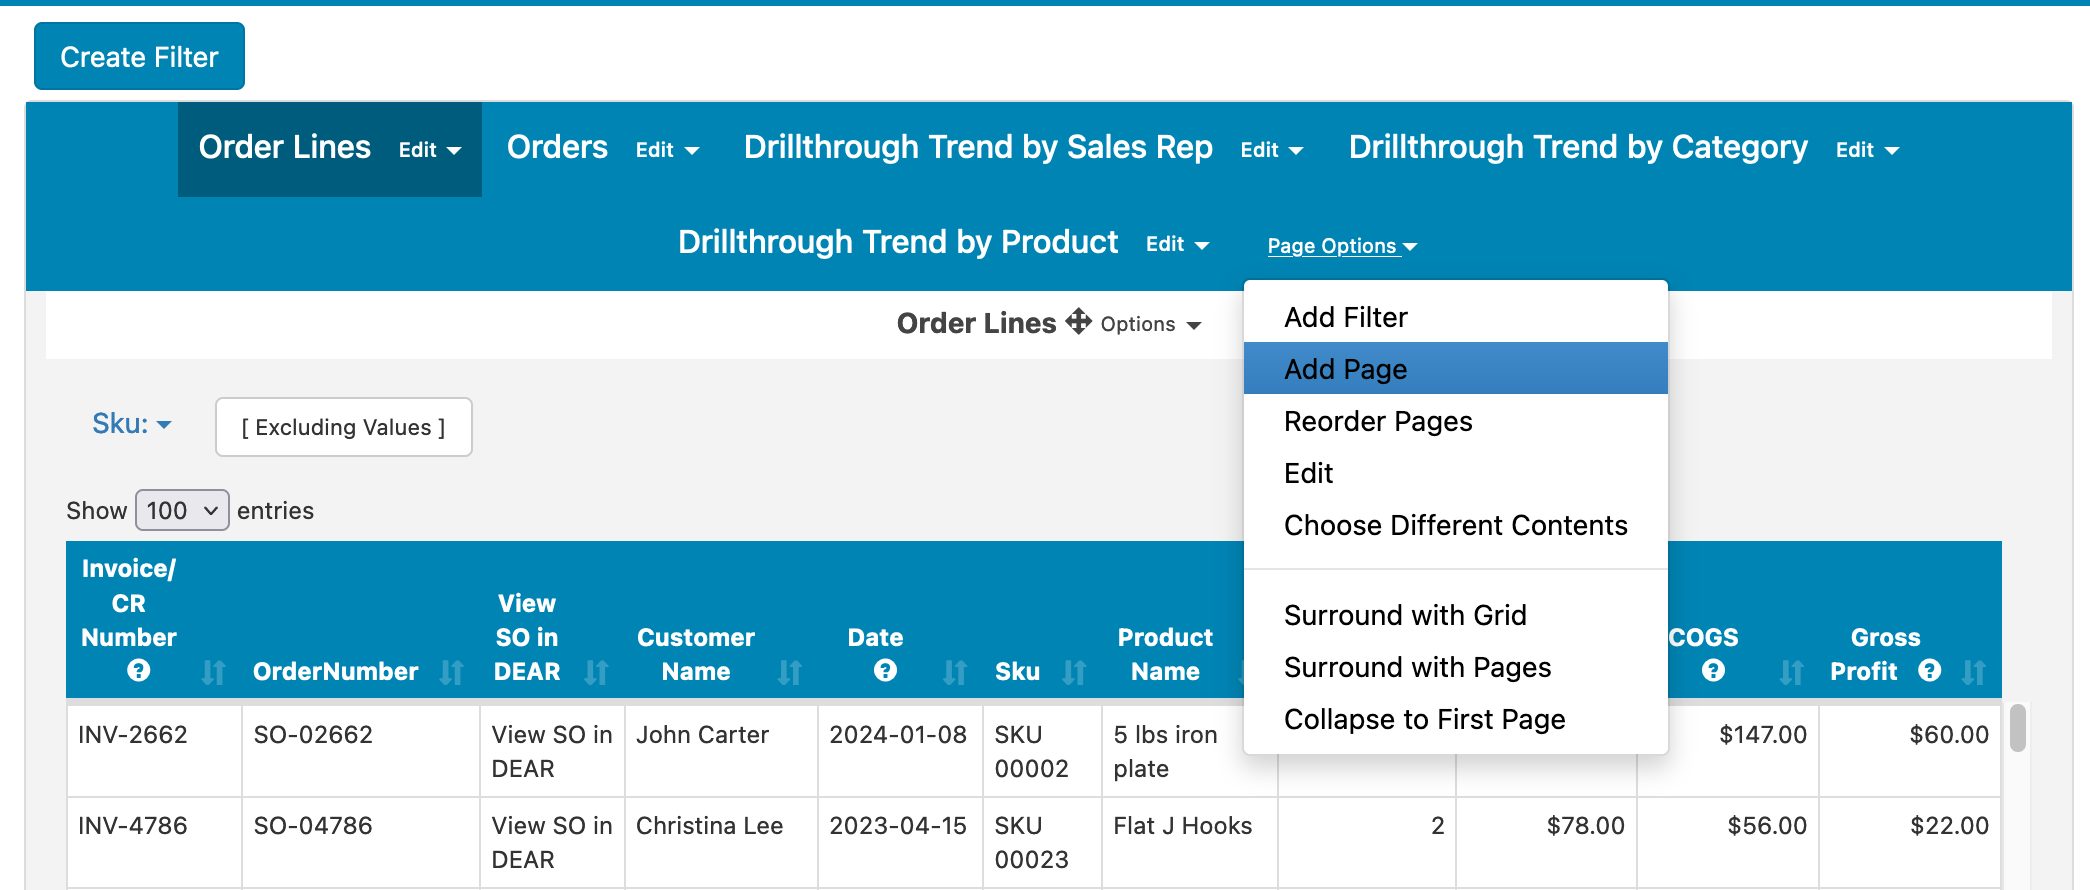Change the Show entries count selector
This screenshot has width=2090, height=890.
pyautogui.click(x=182, y=510)
